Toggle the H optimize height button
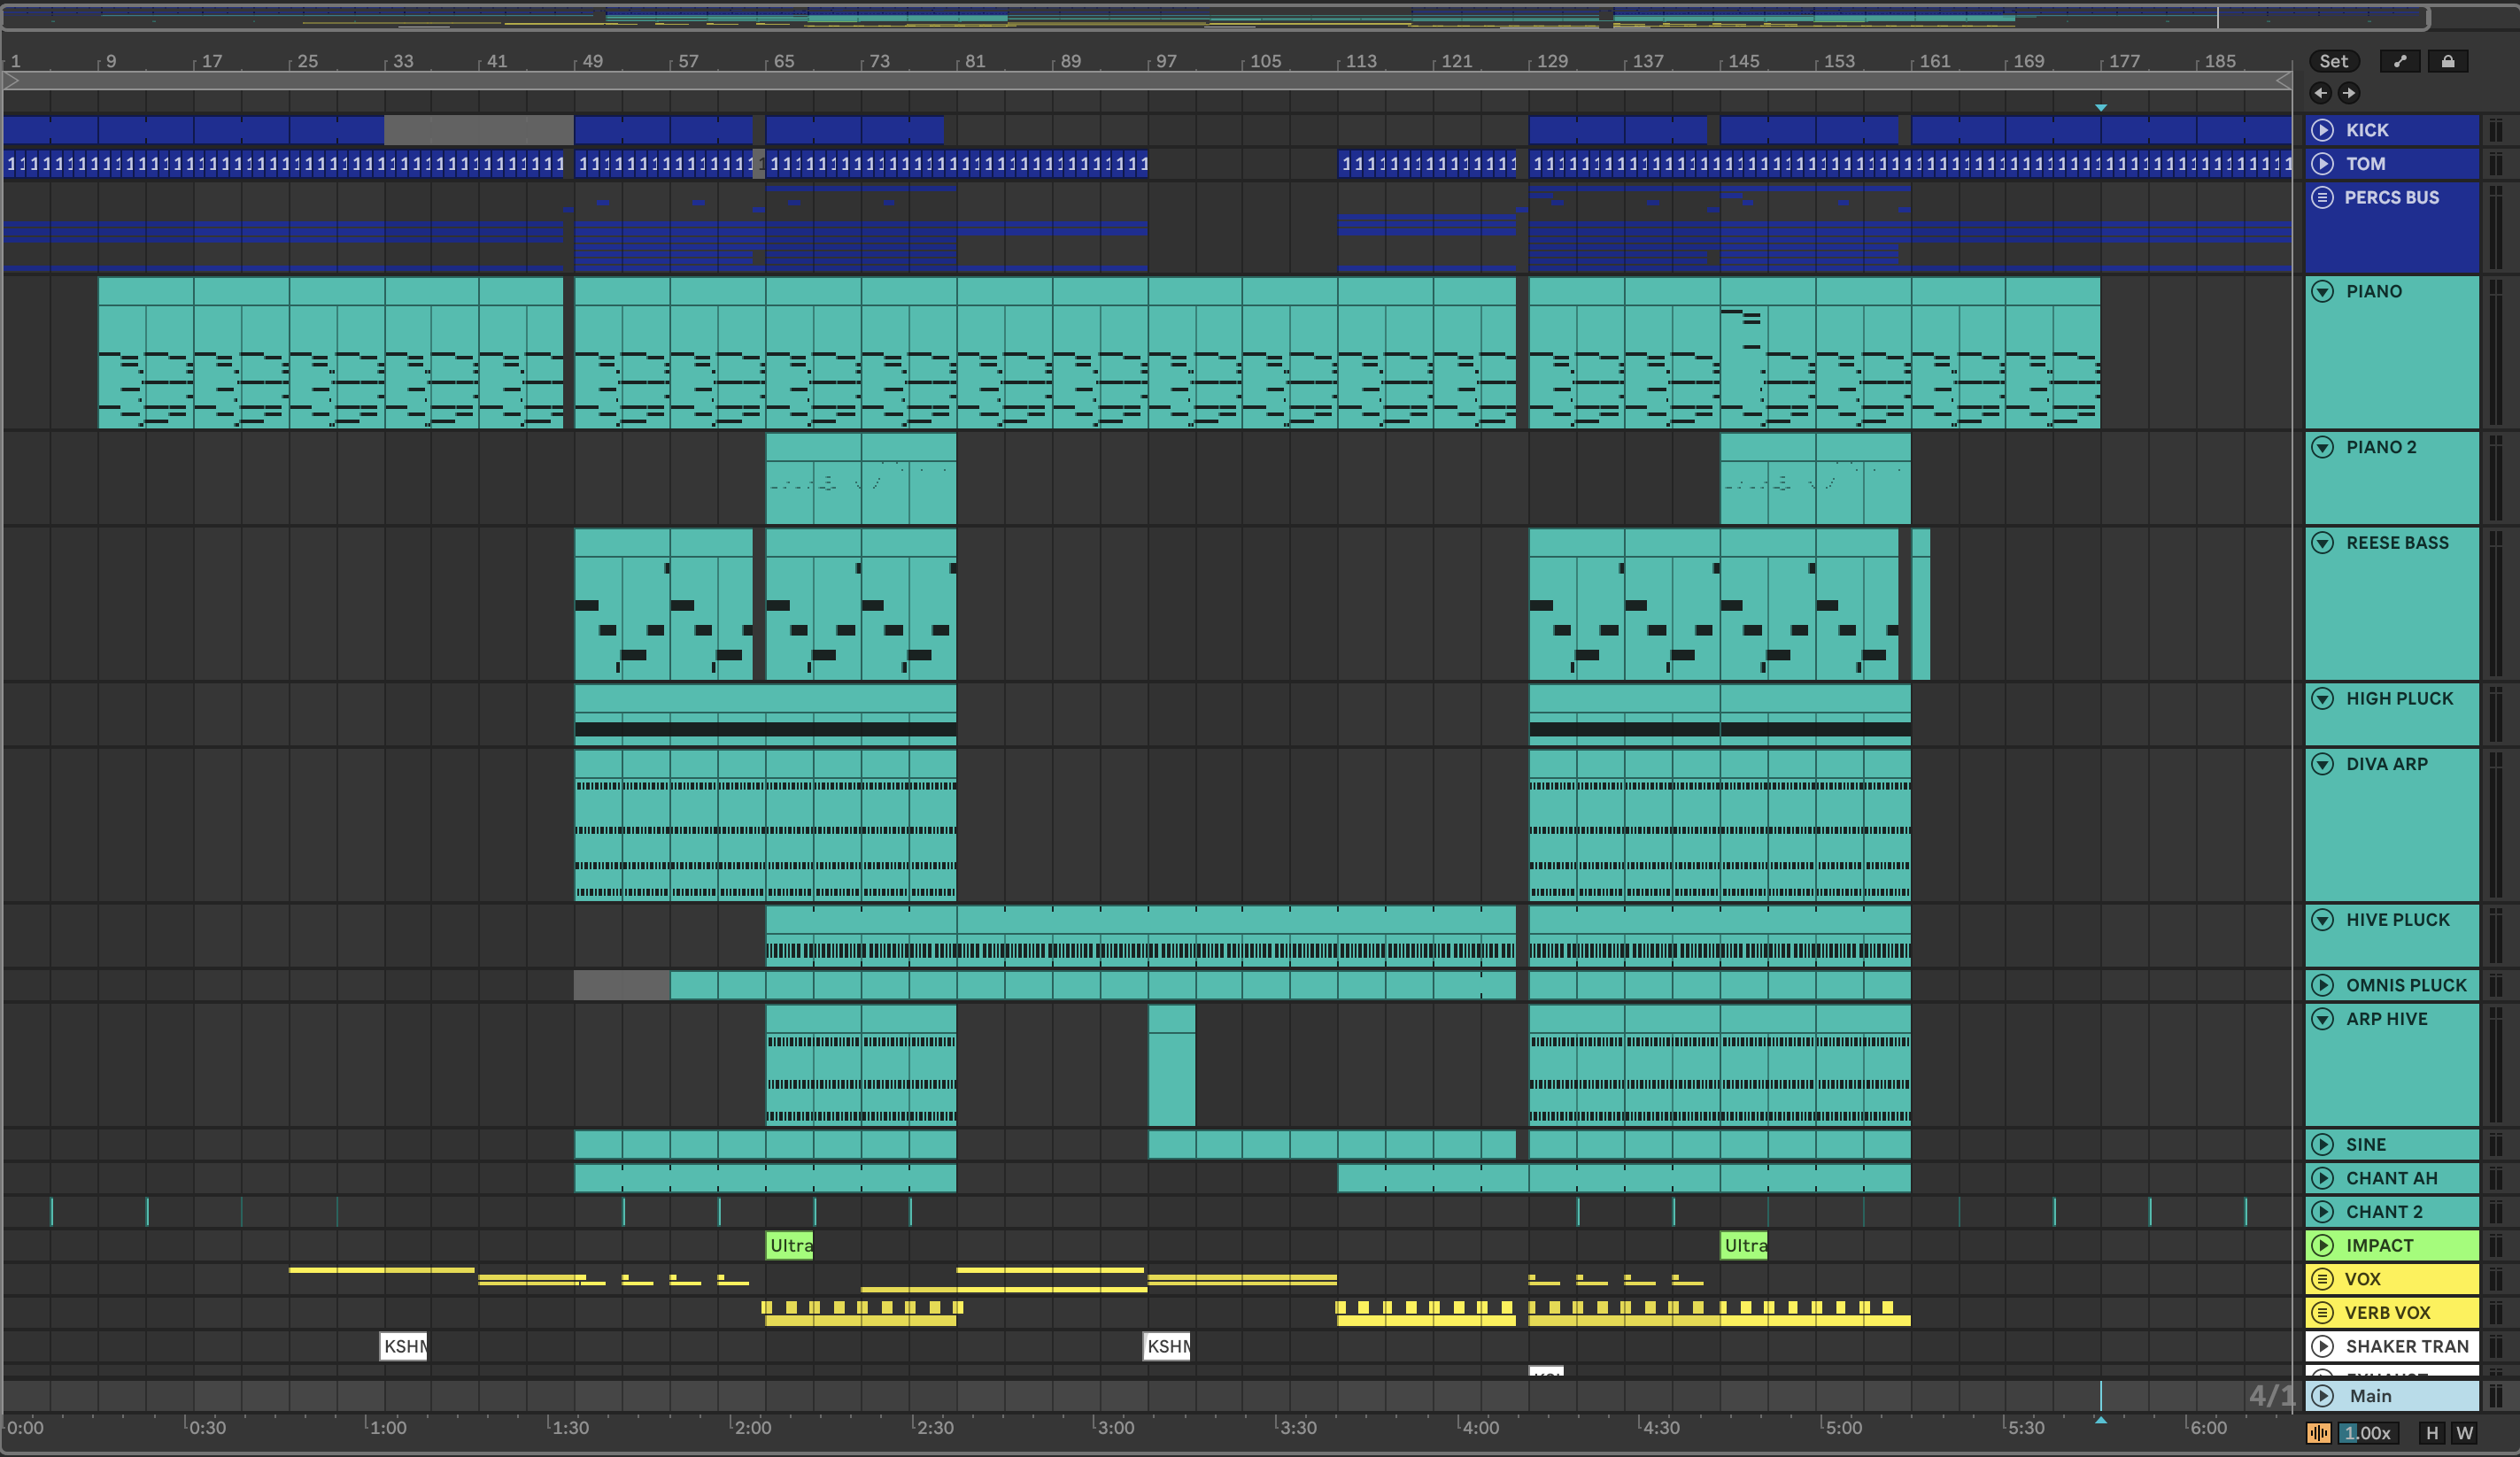 point(2432,1433)
